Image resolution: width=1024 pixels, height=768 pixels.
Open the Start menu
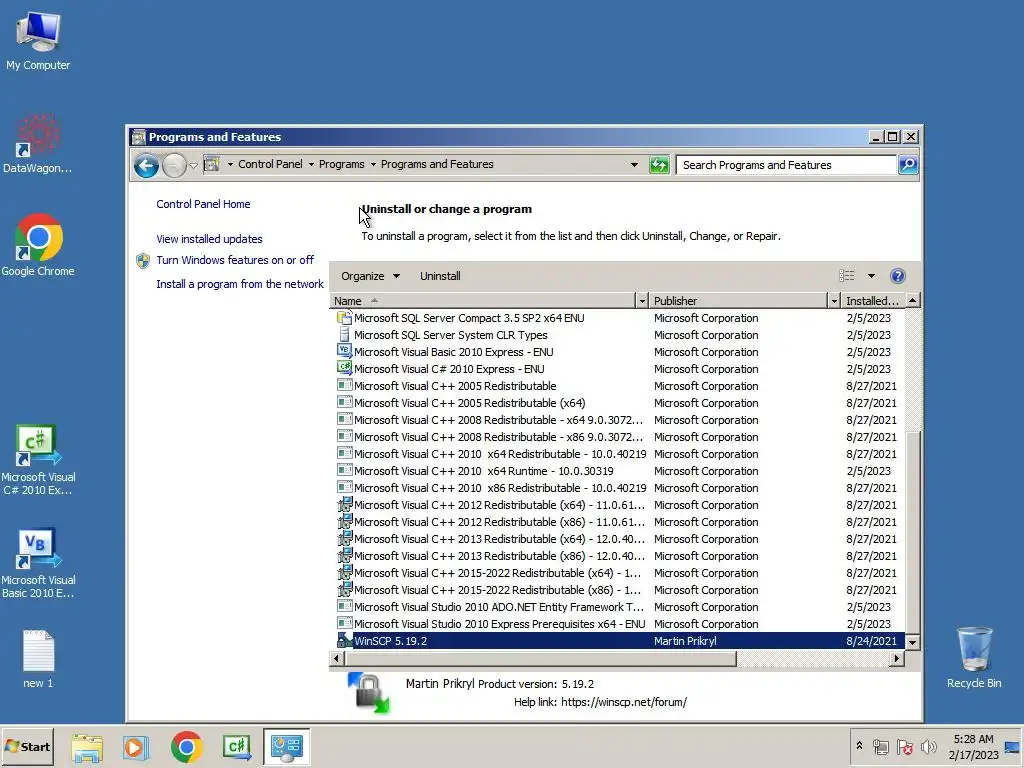pos(27,747)
